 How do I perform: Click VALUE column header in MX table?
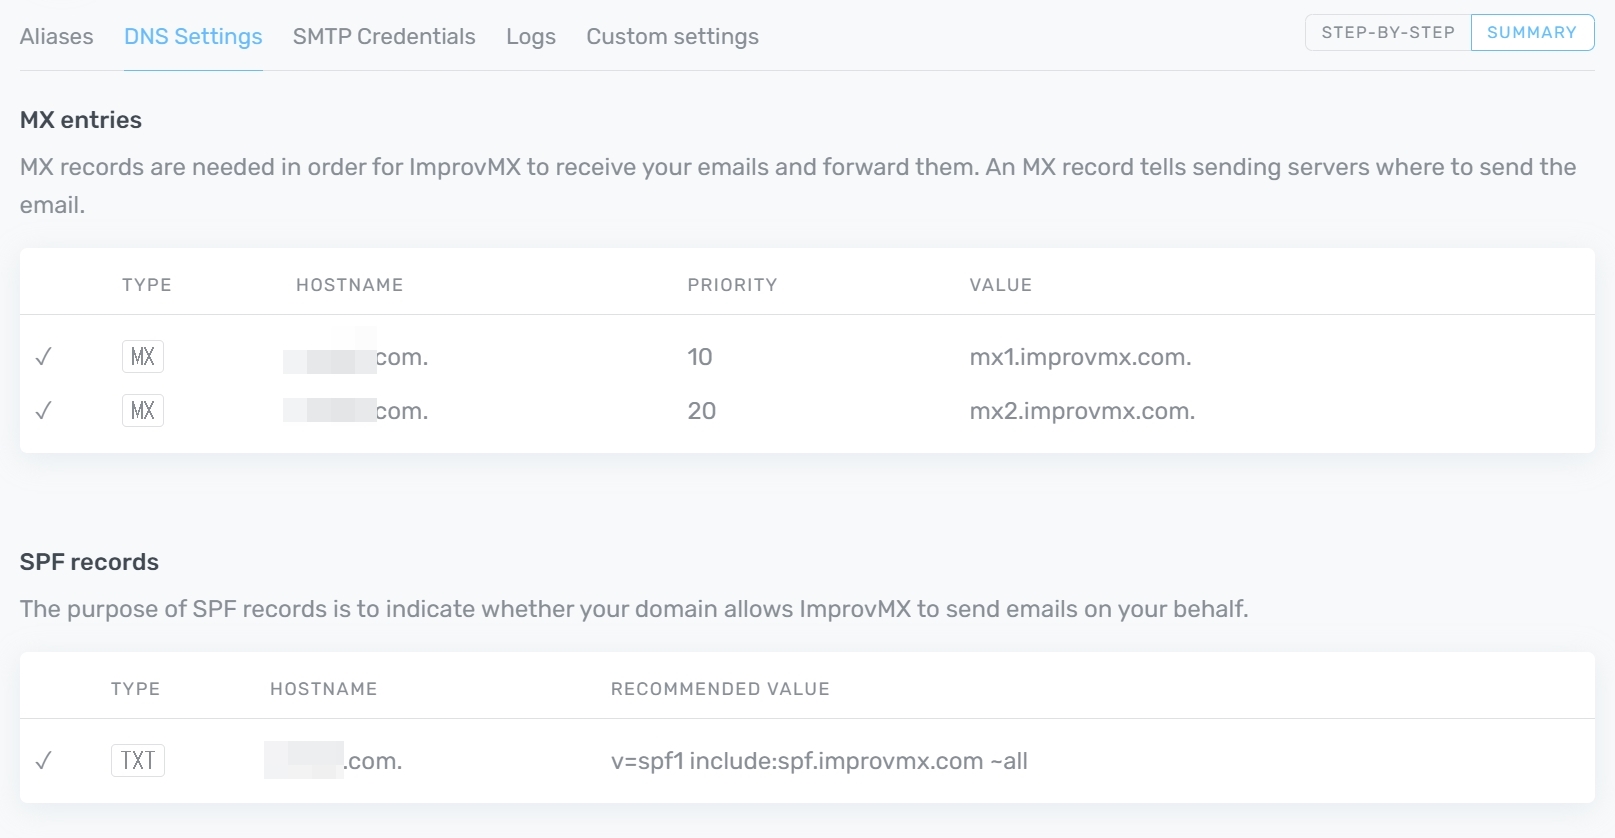1000,285
